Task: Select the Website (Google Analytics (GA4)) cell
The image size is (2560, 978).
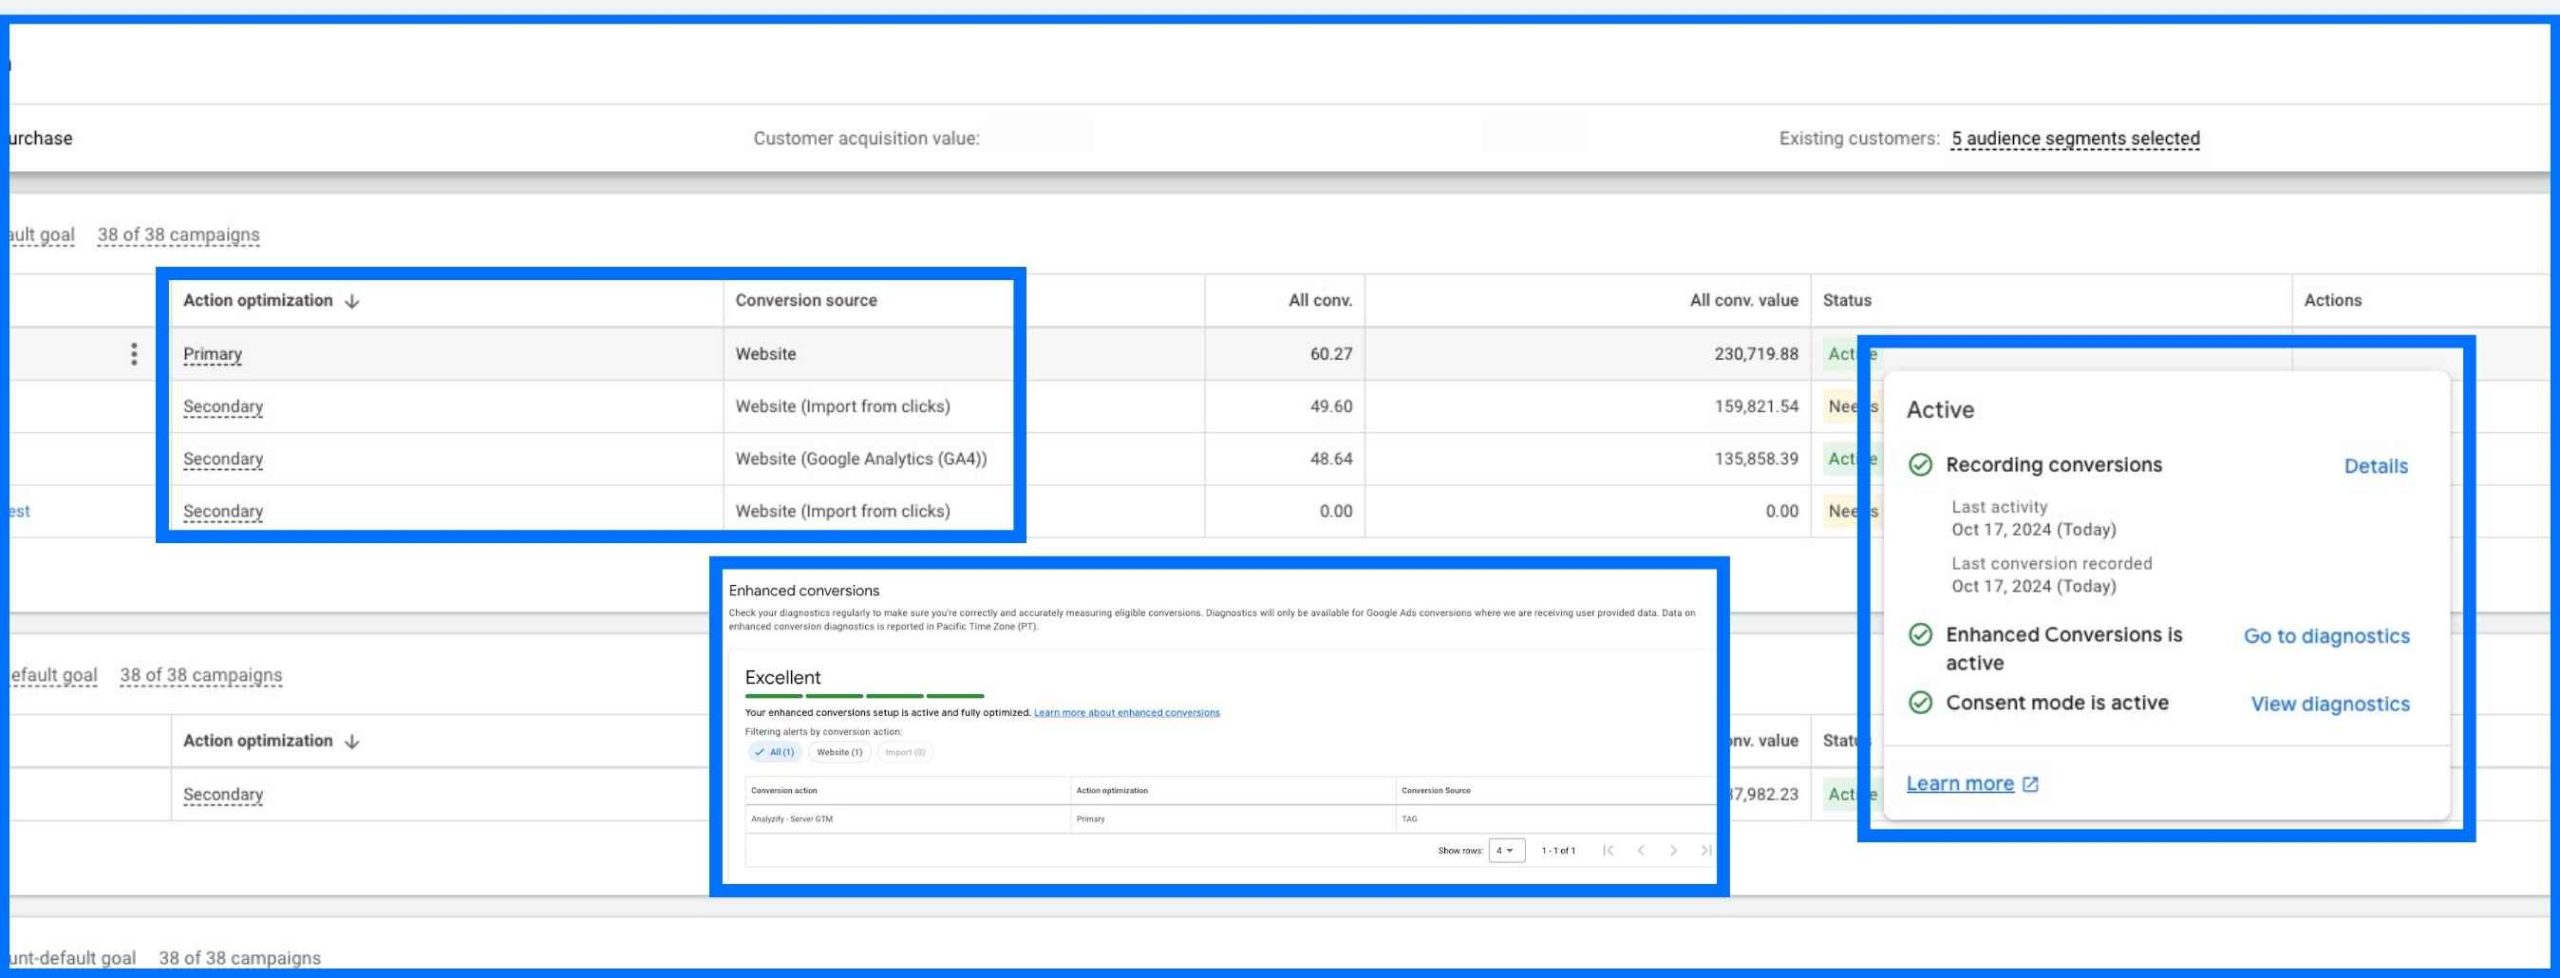Action: pyautogui.click(x=861, y=459)
